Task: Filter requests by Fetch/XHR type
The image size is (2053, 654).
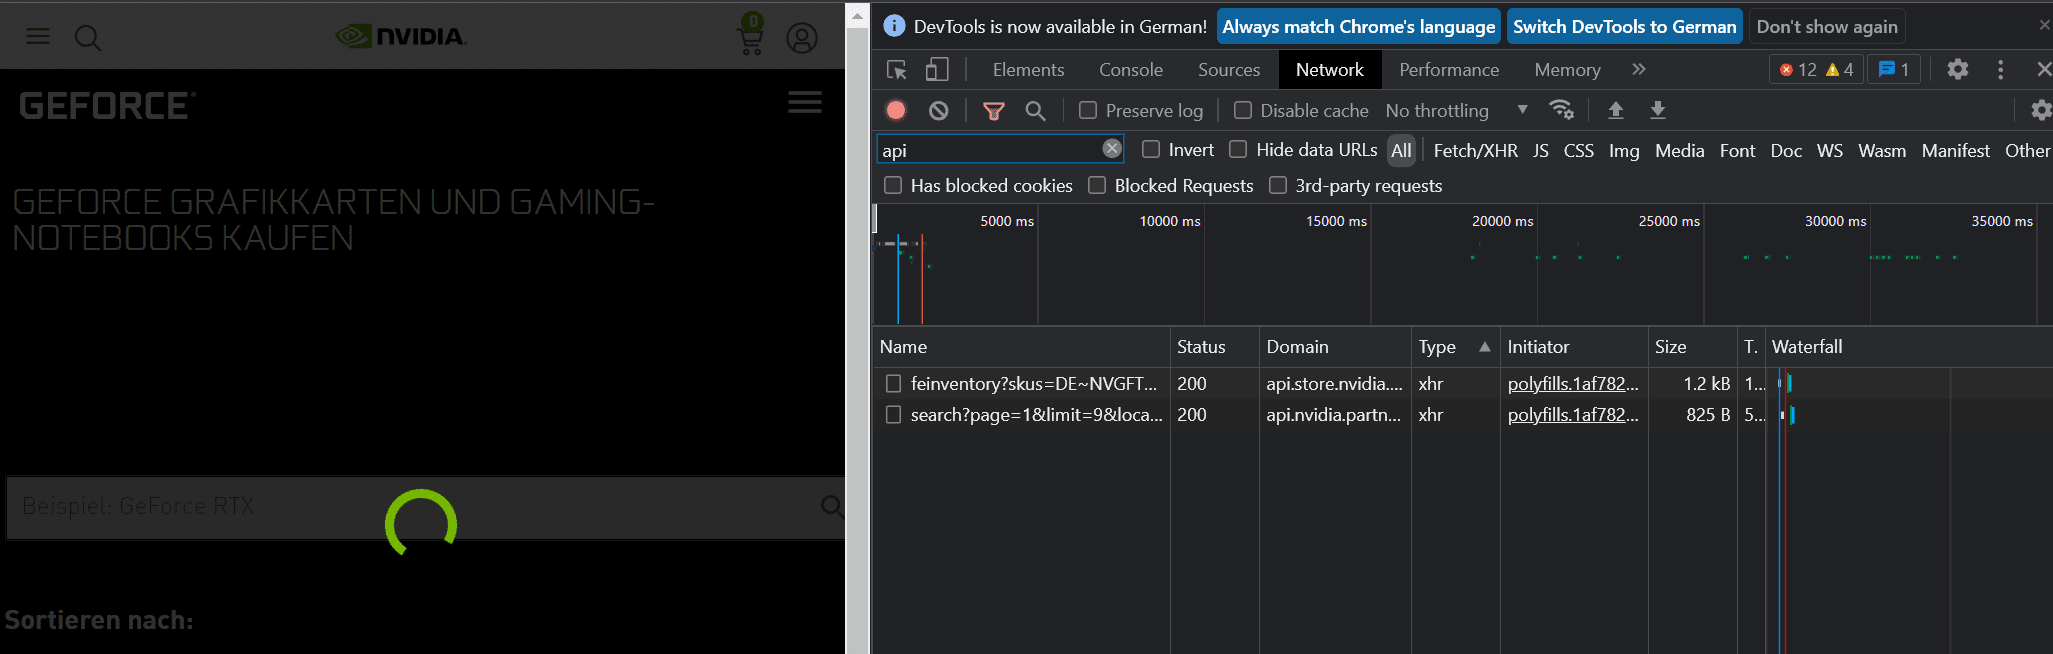Action: 1475,150
